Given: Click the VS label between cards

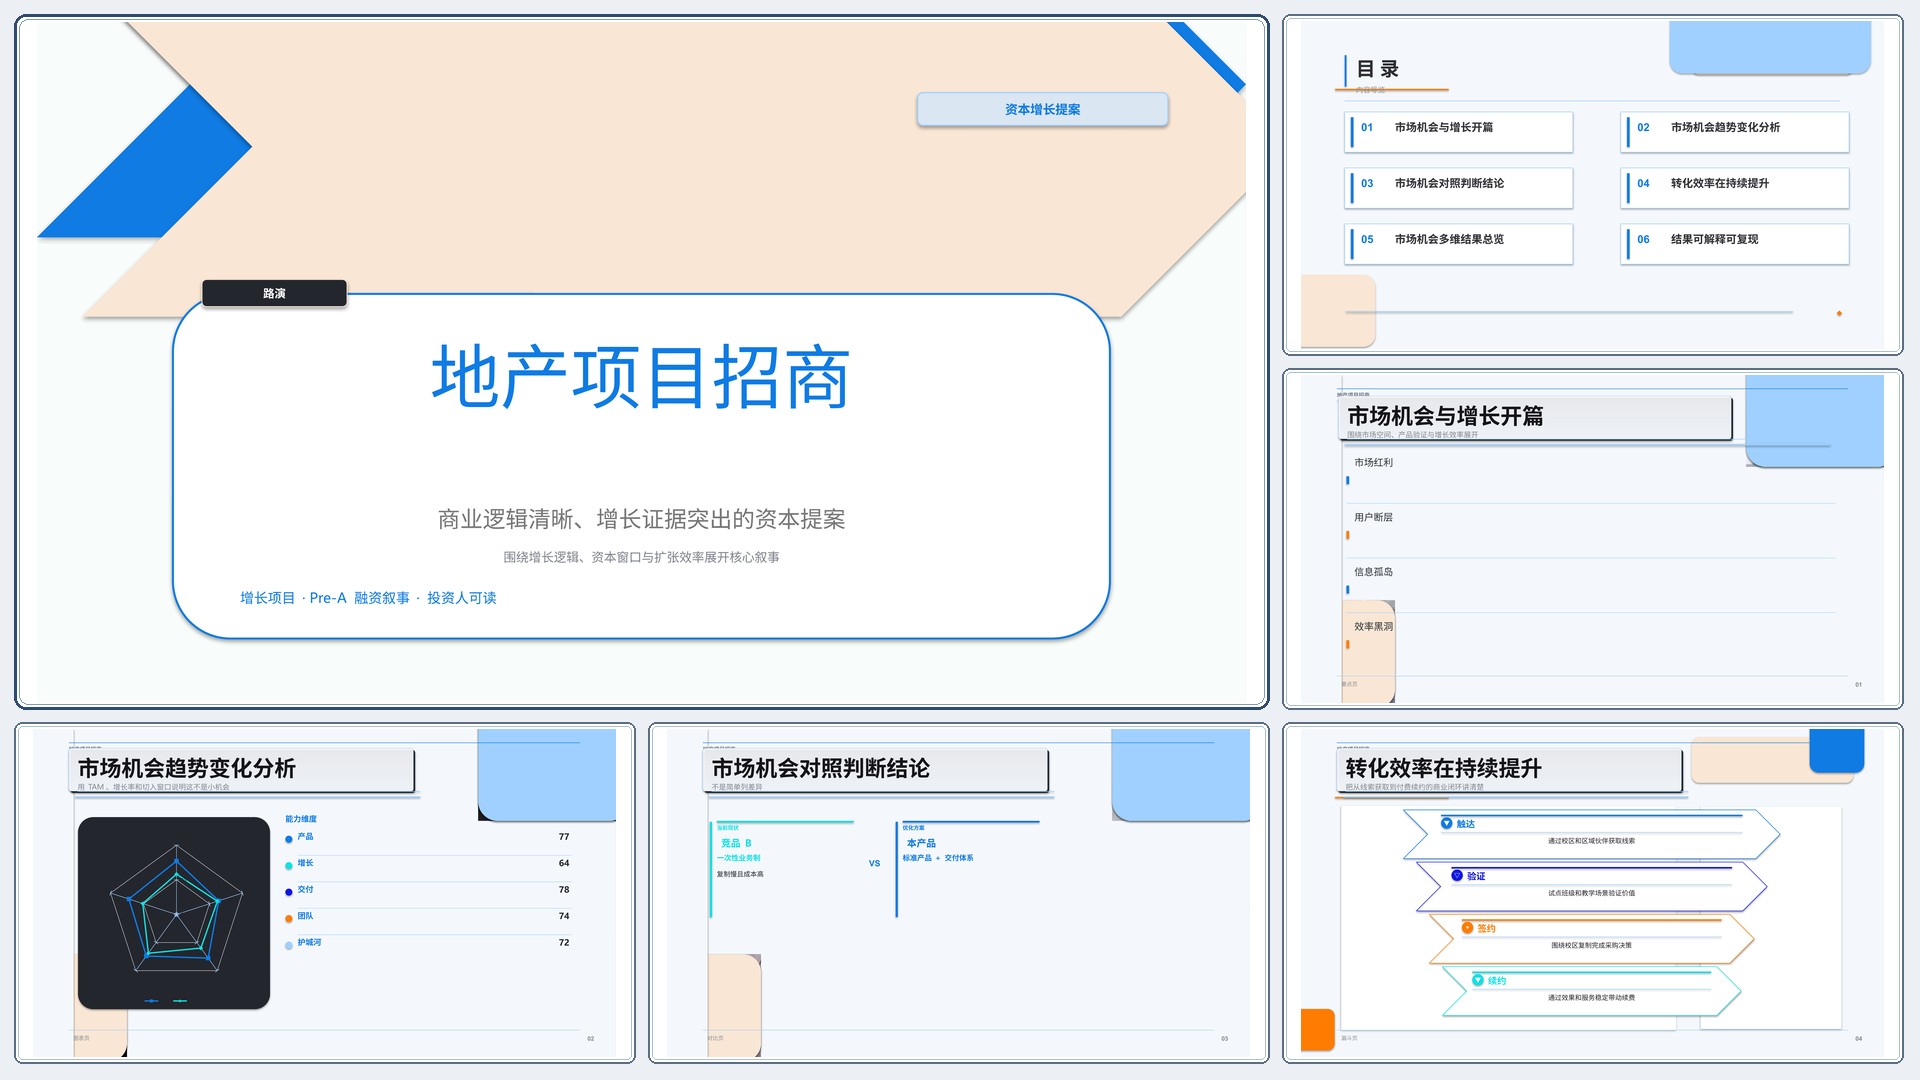Looking at the screenshot, I should coord(874,863).
